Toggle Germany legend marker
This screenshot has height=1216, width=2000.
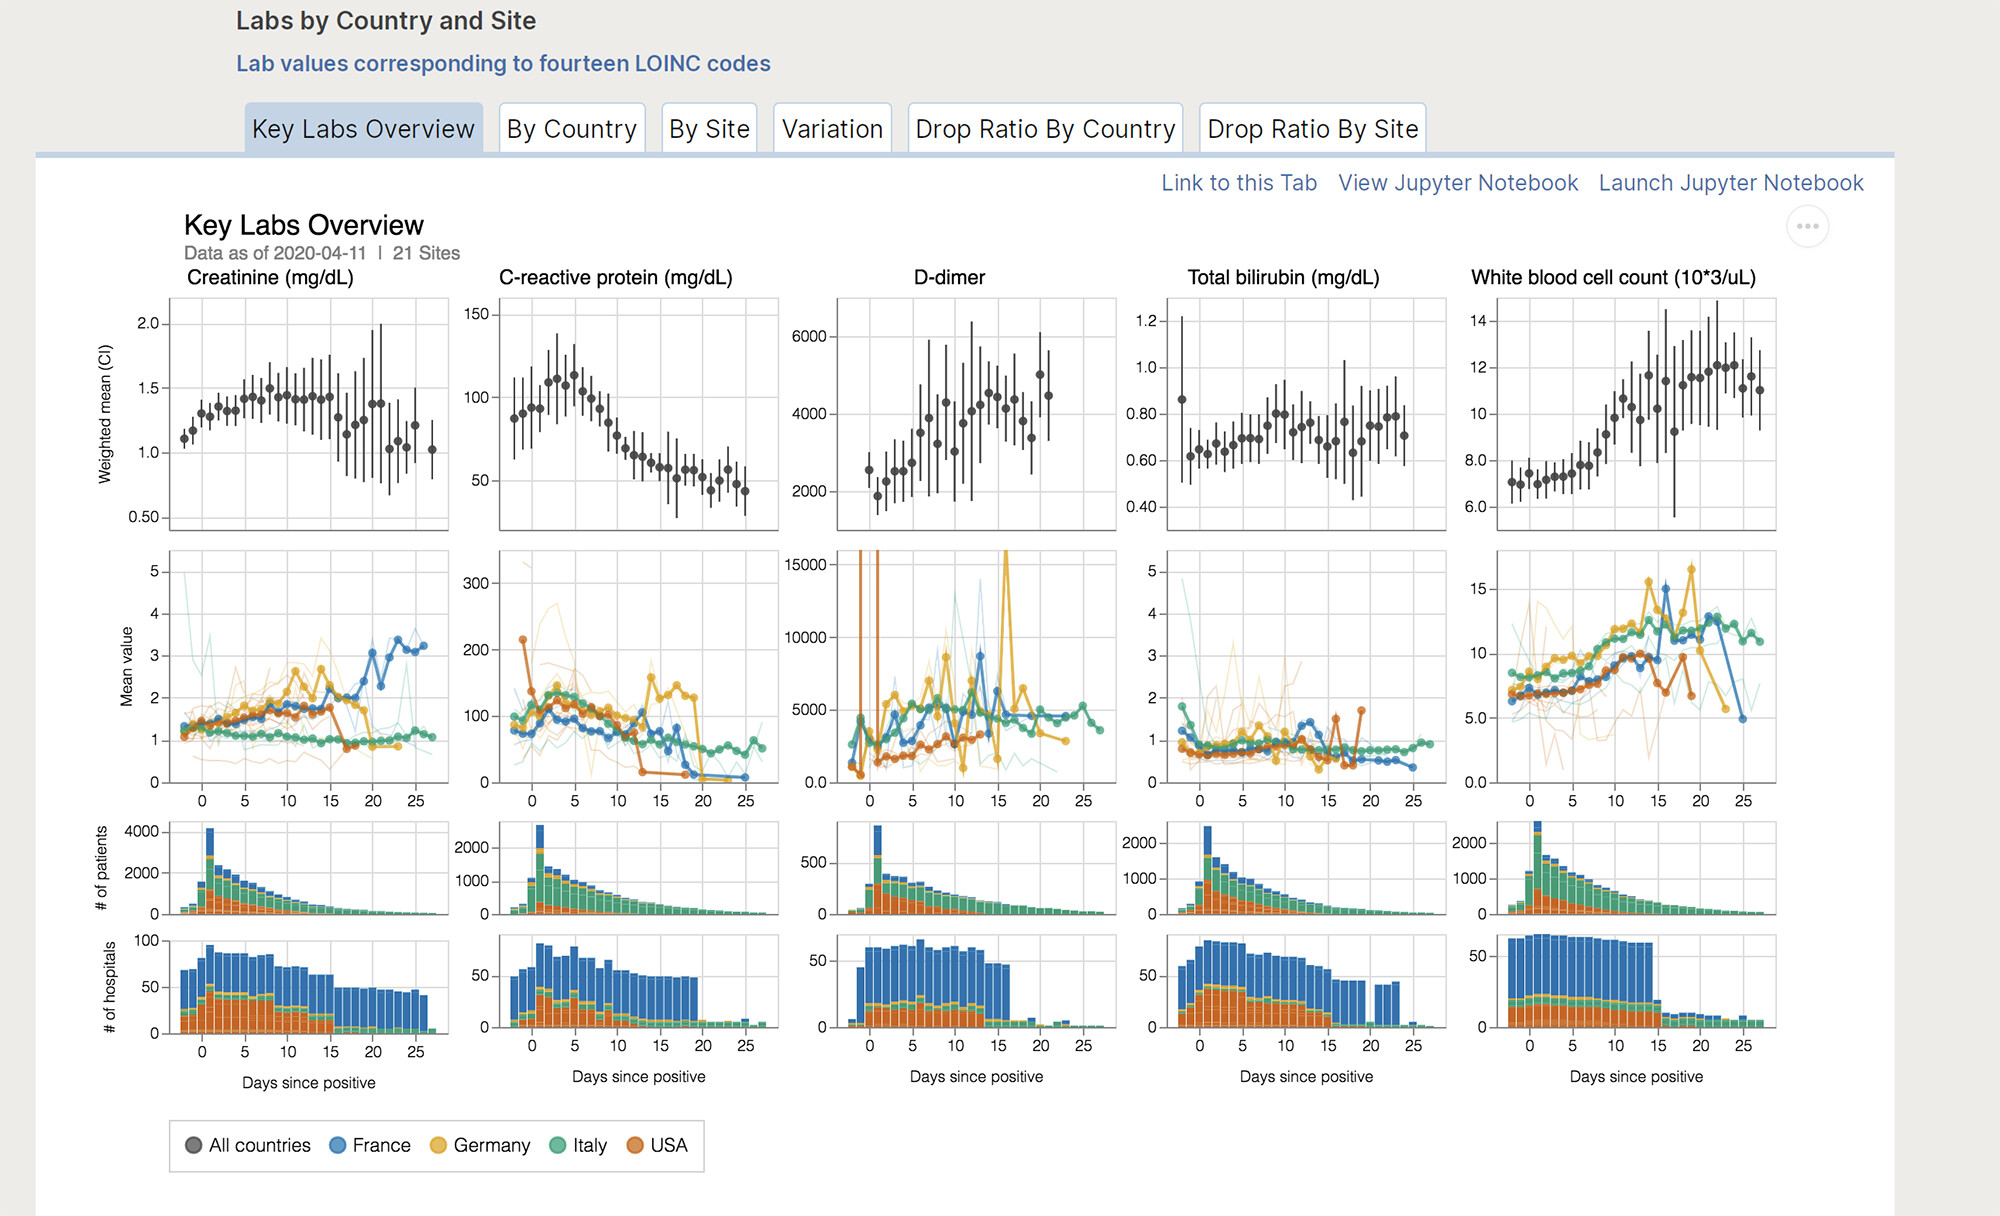(x=438, y=1145)
